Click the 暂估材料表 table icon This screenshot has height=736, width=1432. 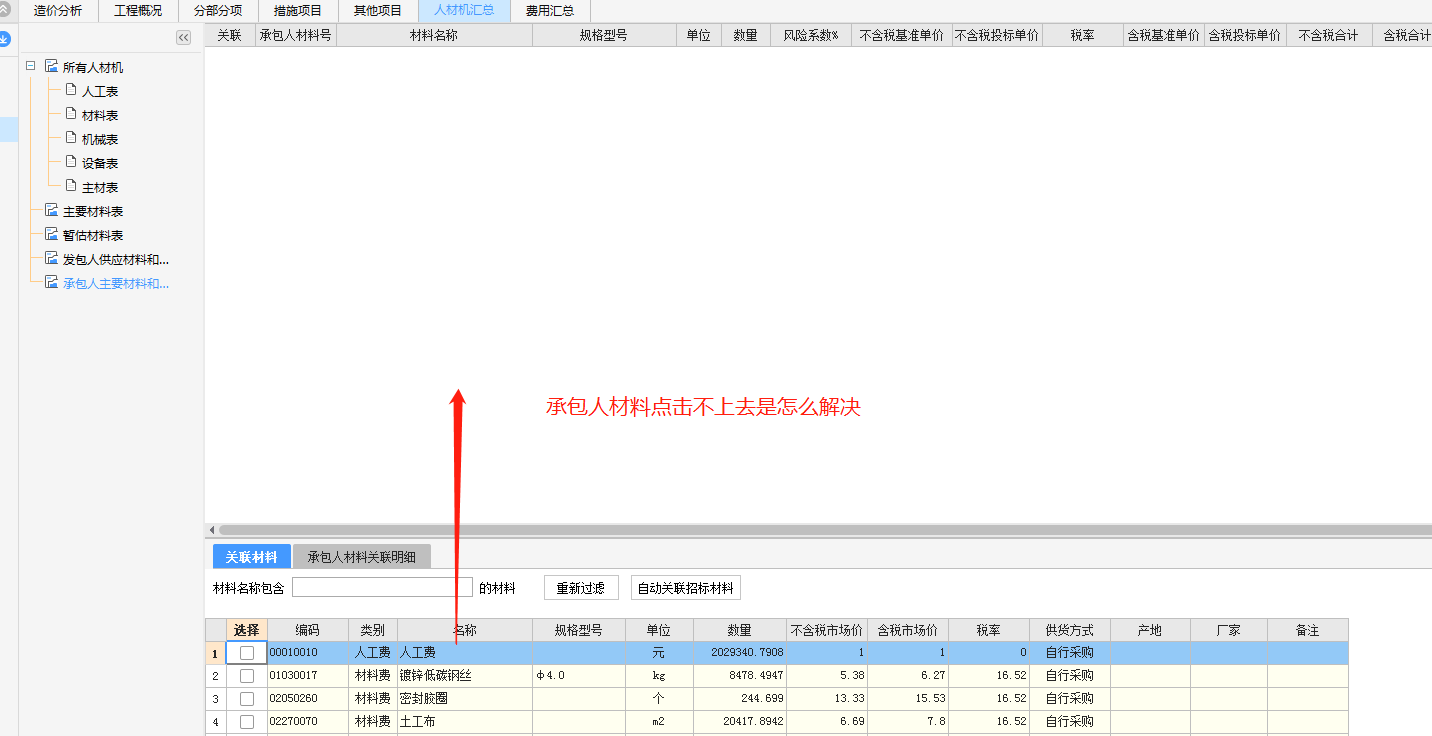point(51,235)
